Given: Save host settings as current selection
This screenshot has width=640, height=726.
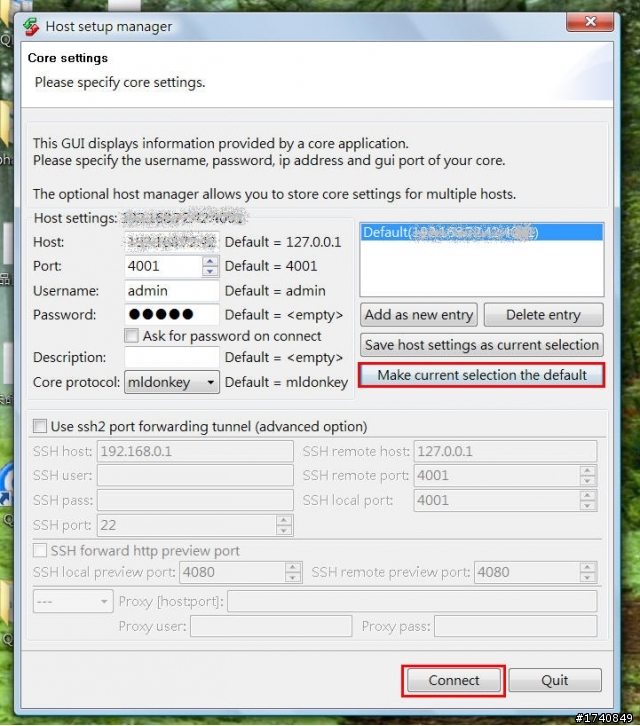Looking at the screenshot, I should point(482,345).
